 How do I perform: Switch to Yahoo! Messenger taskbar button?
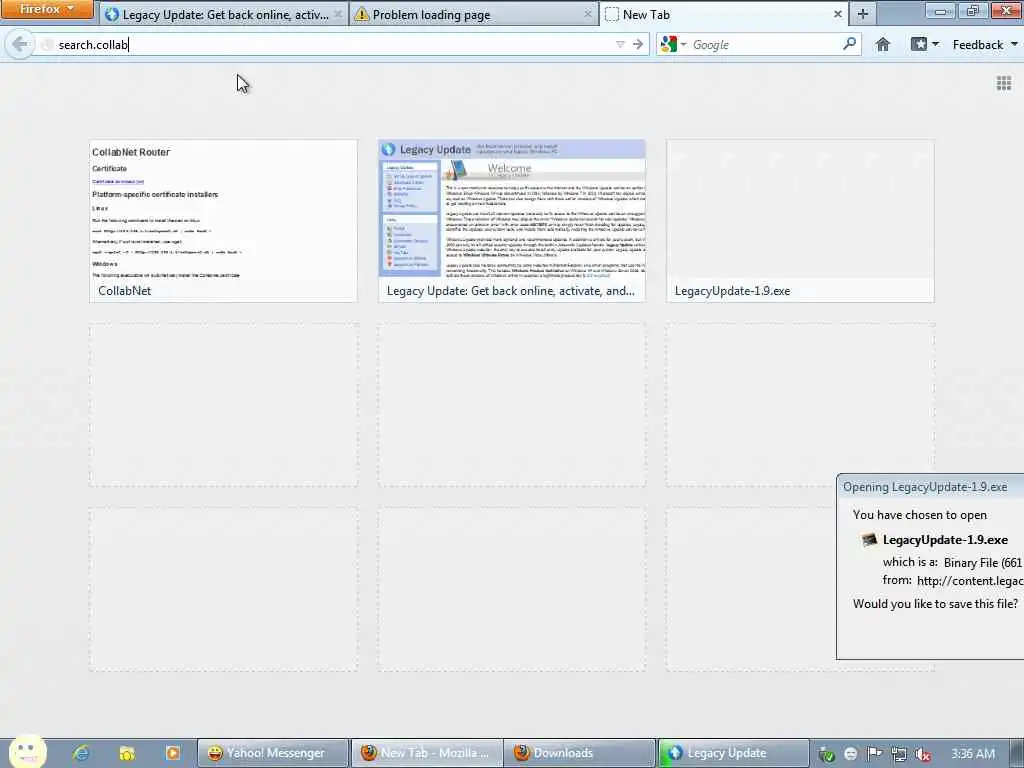(273, 753)
